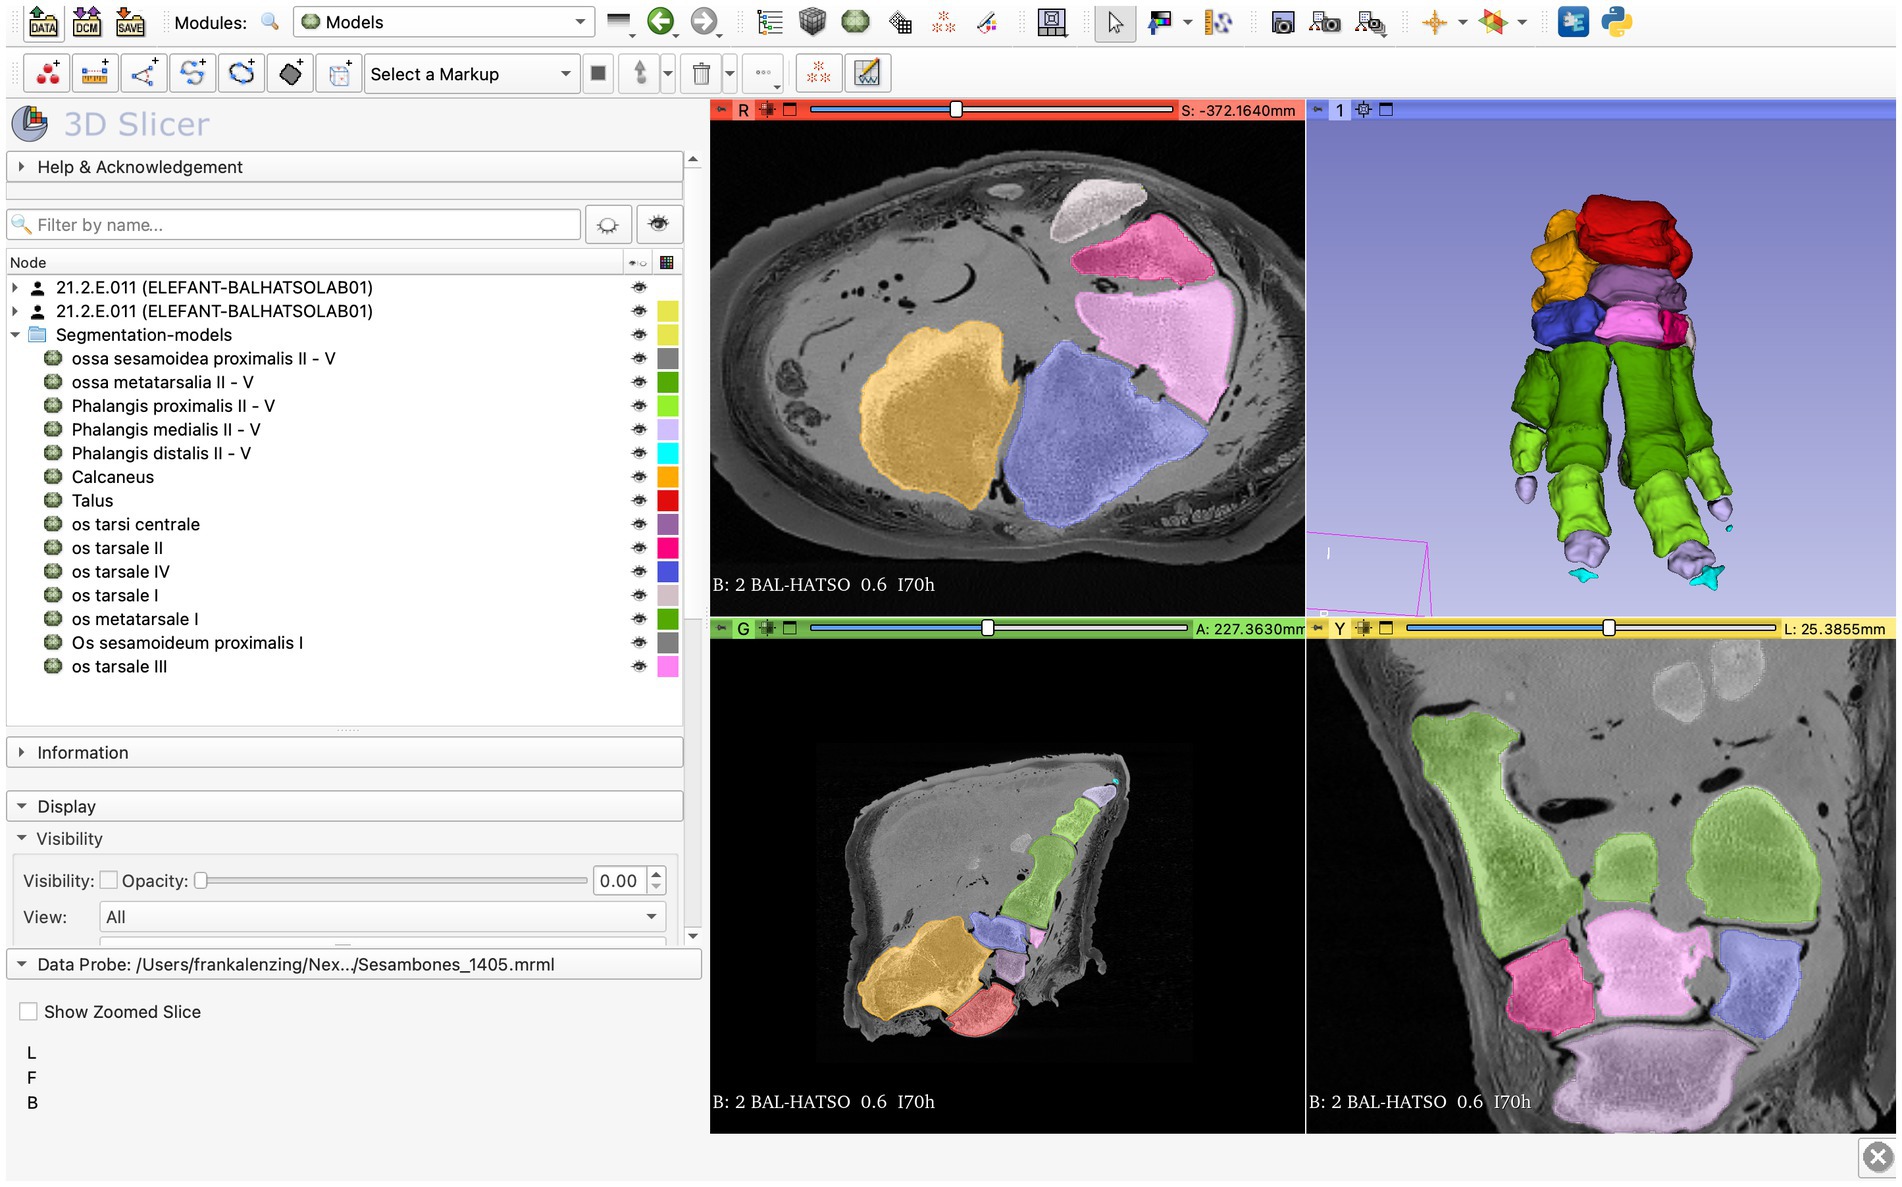Click the Node column header
1902x1187 pixels.
[x=314, y=262]
